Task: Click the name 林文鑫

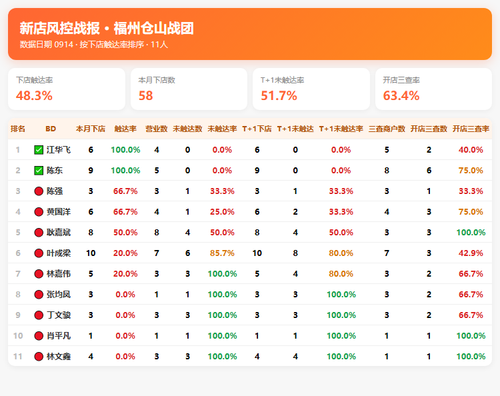Action: point(59,357)
